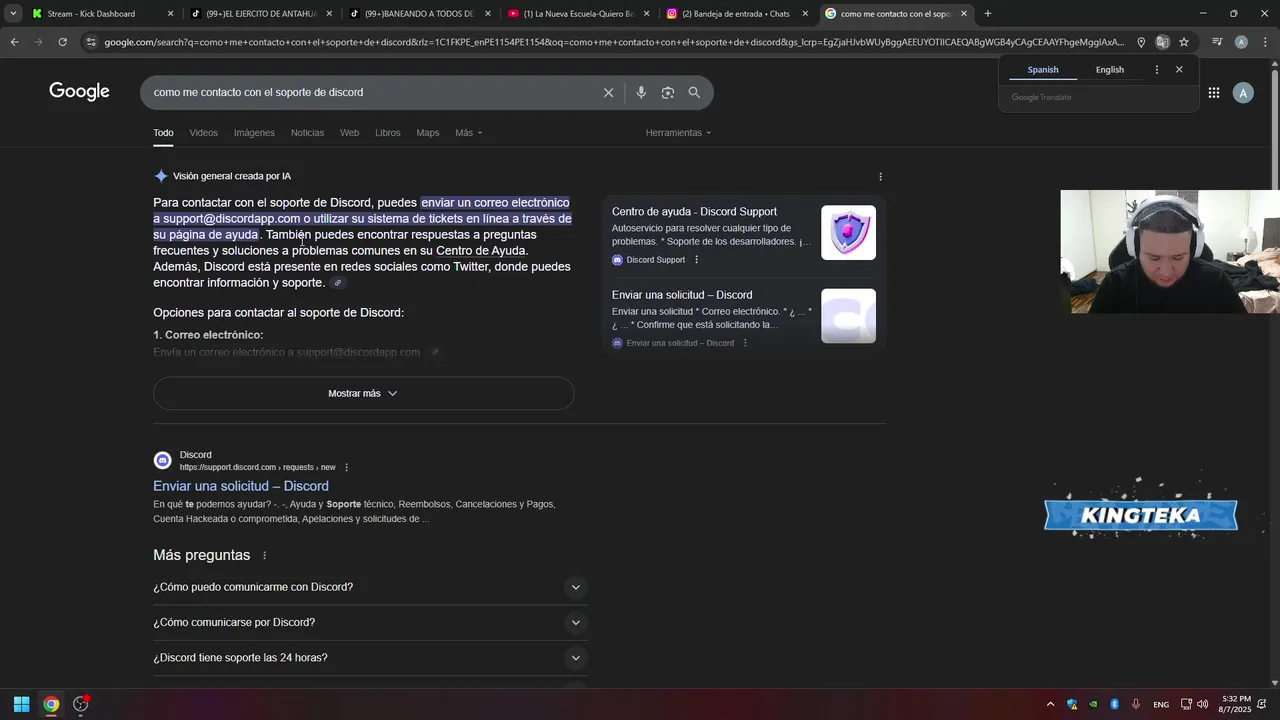The width and height of the screenshot is (1280, 720).
Task: Open options for Discord Support source card
Action: tap(697, 260)
